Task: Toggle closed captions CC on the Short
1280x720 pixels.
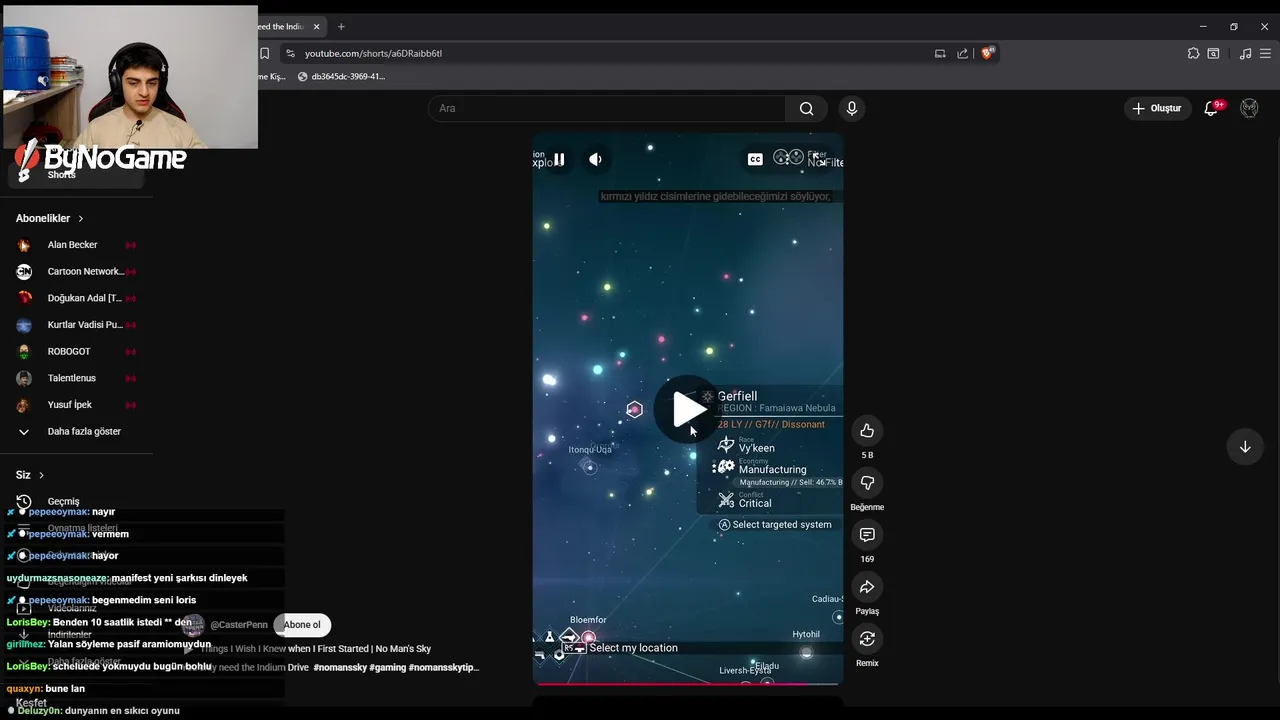Action: tap(755, 159)
